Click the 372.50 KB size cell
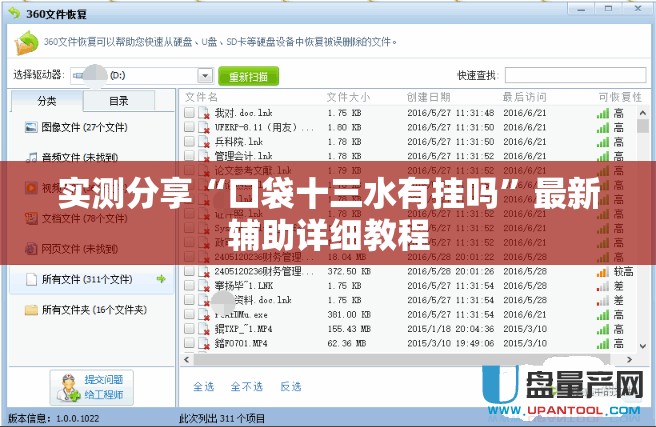The image size is (656, 427). [x=349, y=271]
